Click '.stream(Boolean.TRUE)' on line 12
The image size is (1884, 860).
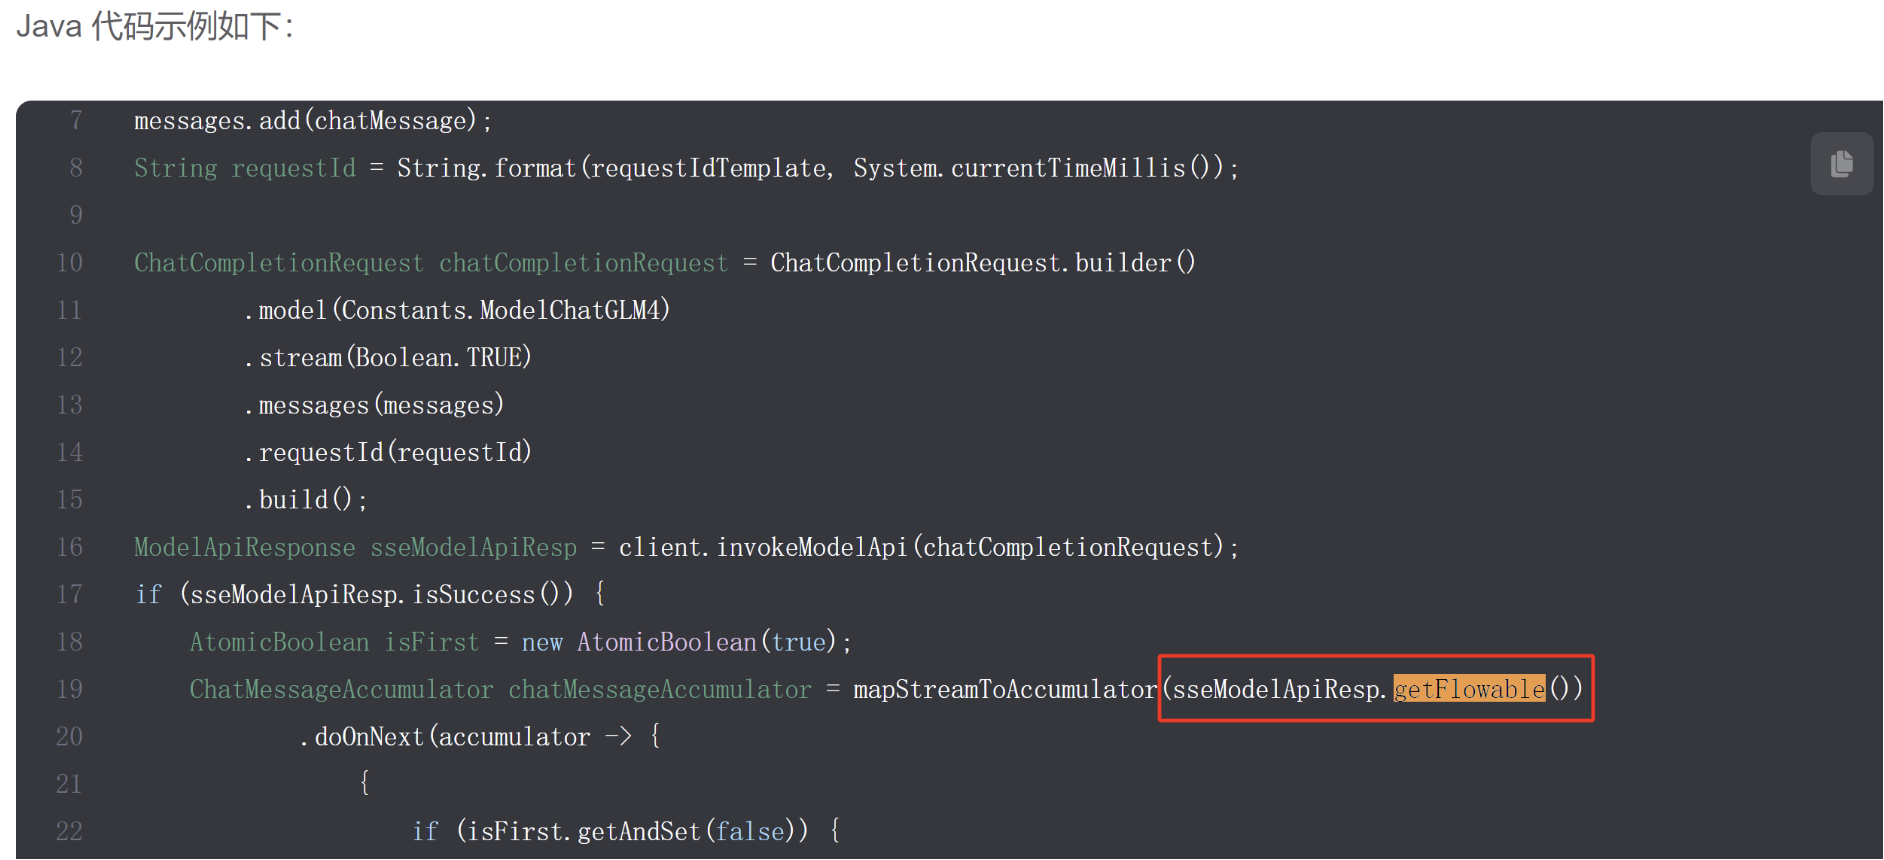[388, 357]
